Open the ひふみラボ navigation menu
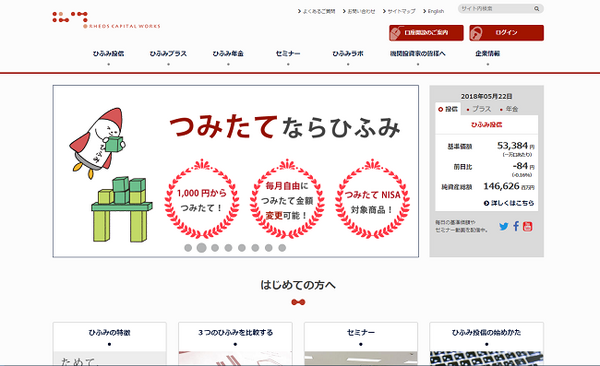Viewport: 600px width, 366px height. (348, 54)
